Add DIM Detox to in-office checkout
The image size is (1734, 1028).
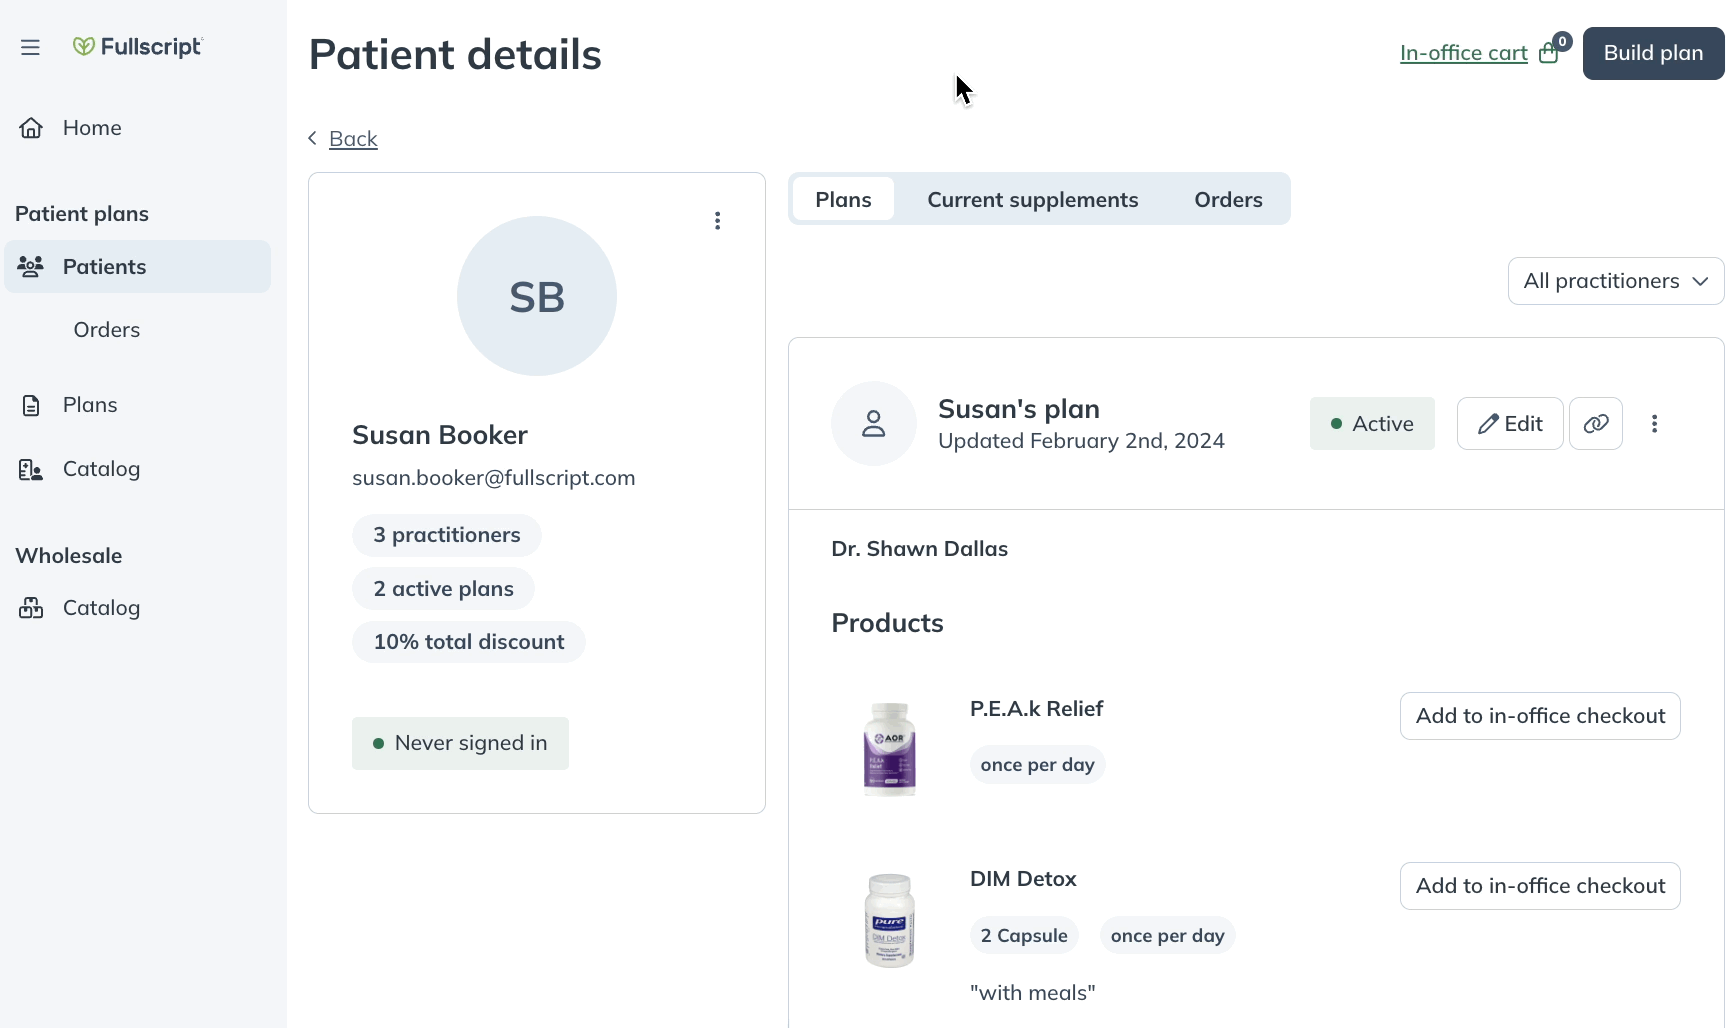coord(1540,886)
